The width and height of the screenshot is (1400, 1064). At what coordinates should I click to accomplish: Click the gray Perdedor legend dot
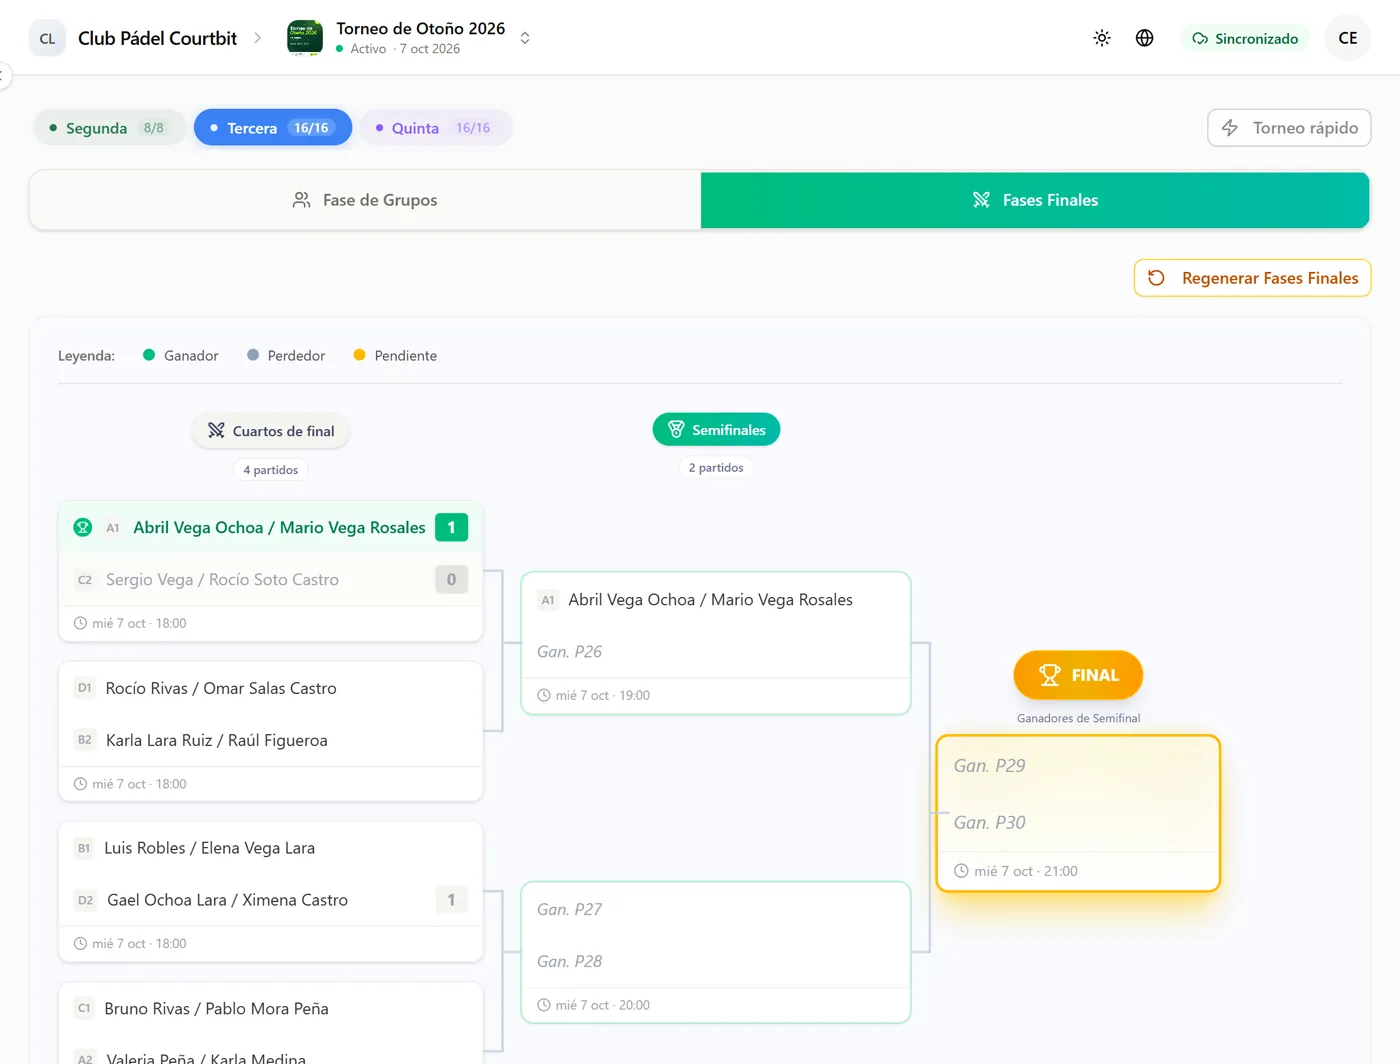(x=253, y=355)
